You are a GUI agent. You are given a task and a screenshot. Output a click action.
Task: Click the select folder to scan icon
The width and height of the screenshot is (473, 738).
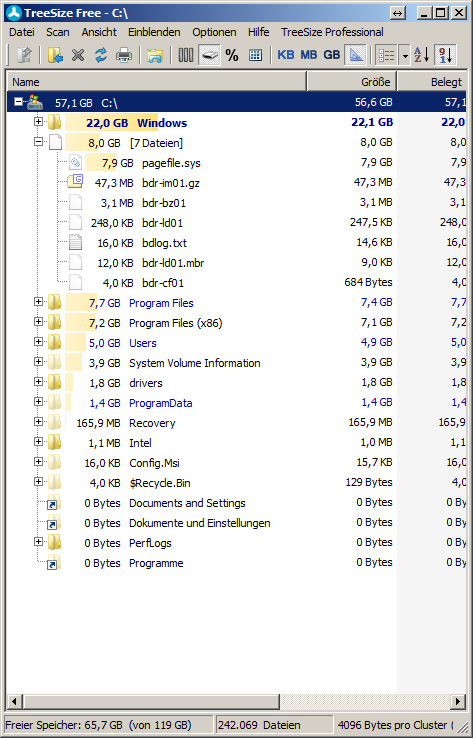[55, 56]
